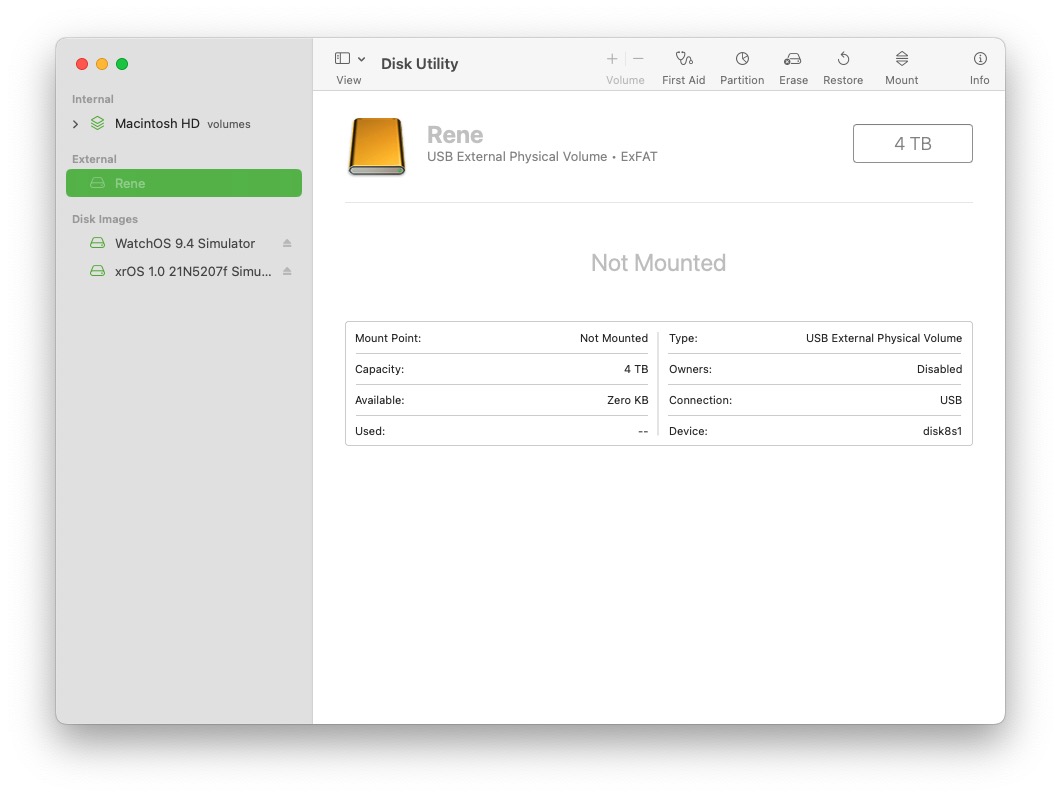Eject the xrOS 1.0 21N5207f Simulator image

click(287, 271)
